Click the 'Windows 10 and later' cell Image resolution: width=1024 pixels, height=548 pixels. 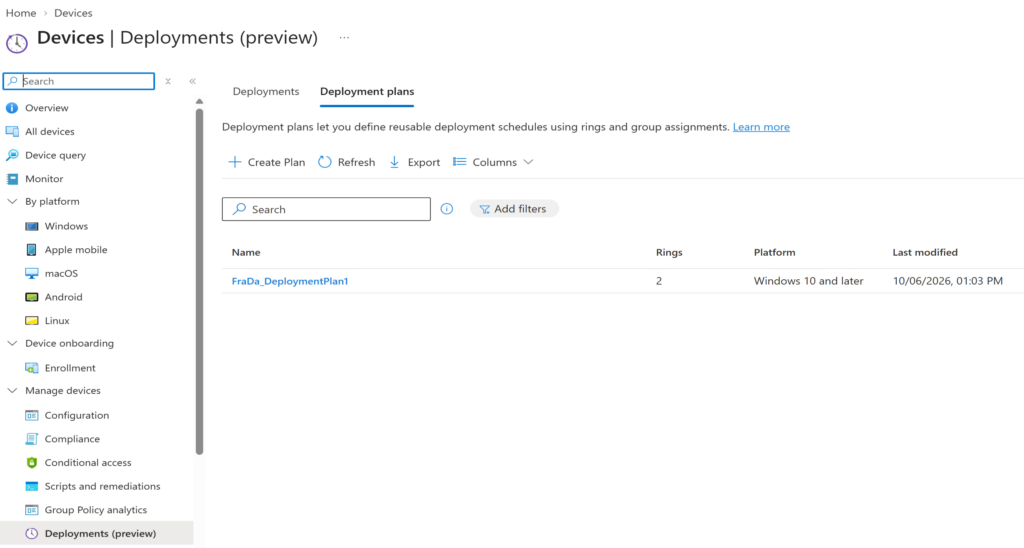(808, 281)
